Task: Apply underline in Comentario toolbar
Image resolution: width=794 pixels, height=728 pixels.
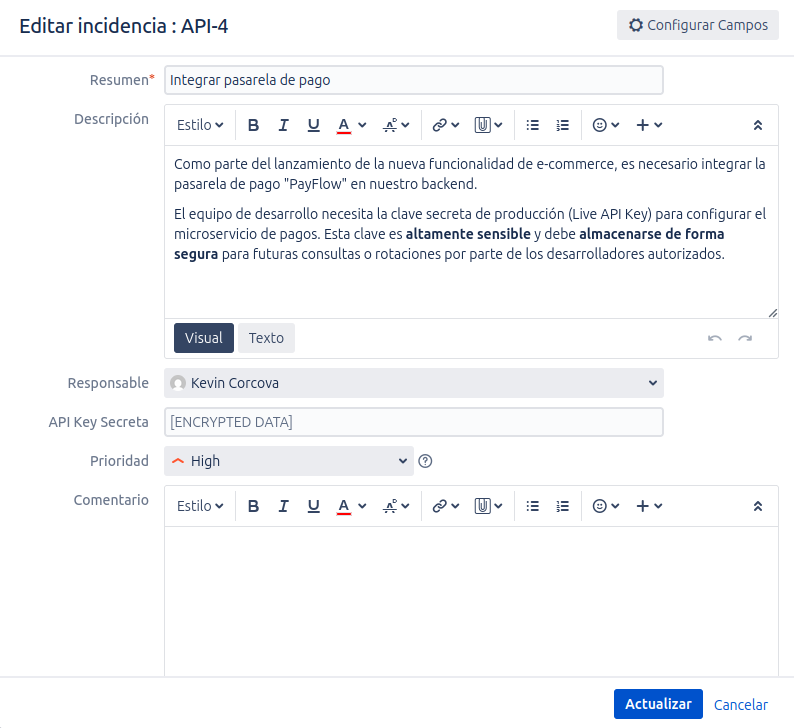Action: click(313, 506)
